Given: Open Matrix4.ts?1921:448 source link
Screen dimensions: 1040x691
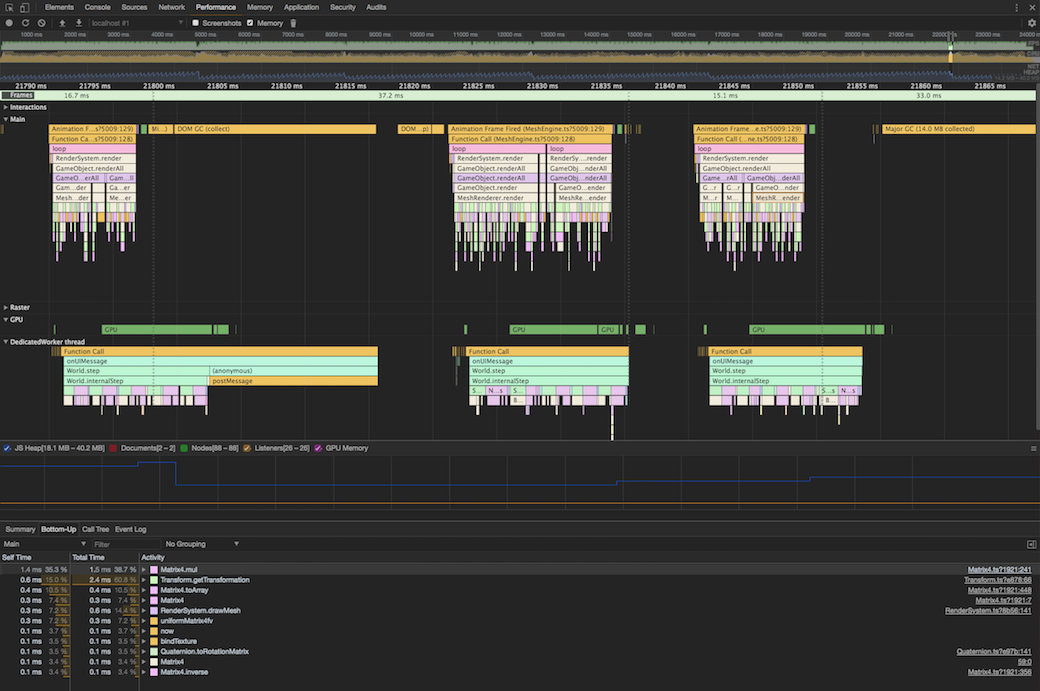Looking at the screenshot, I should [999, 590].
